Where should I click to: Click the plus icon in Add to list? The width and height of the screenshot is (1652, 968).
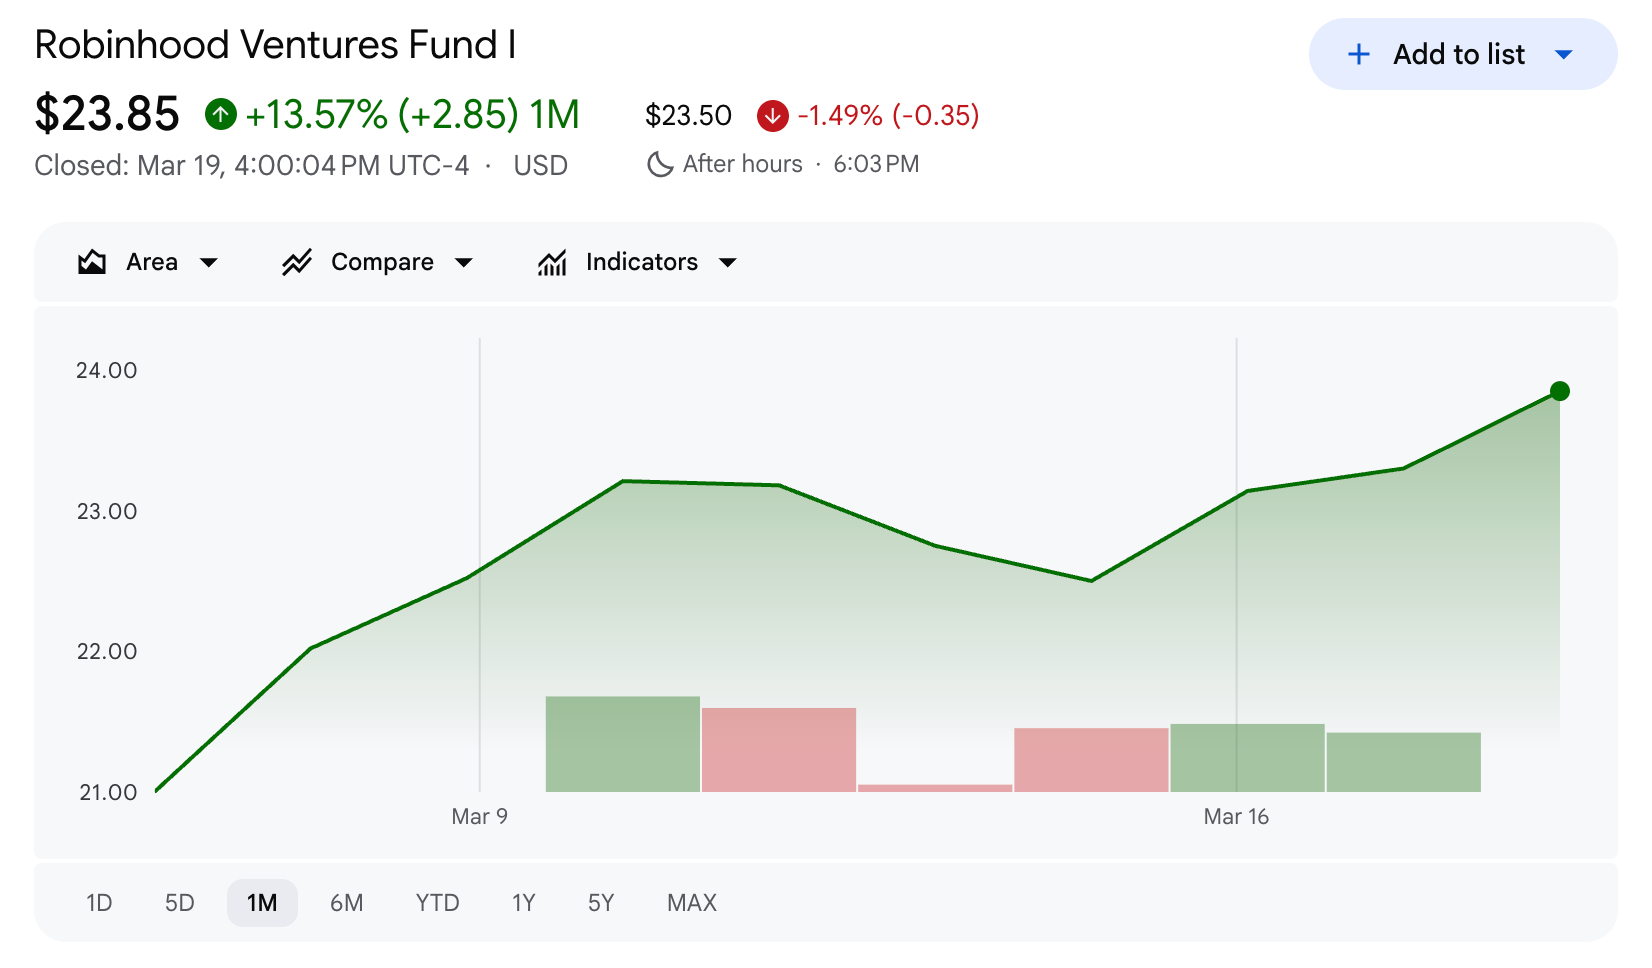click(1359, 54)
